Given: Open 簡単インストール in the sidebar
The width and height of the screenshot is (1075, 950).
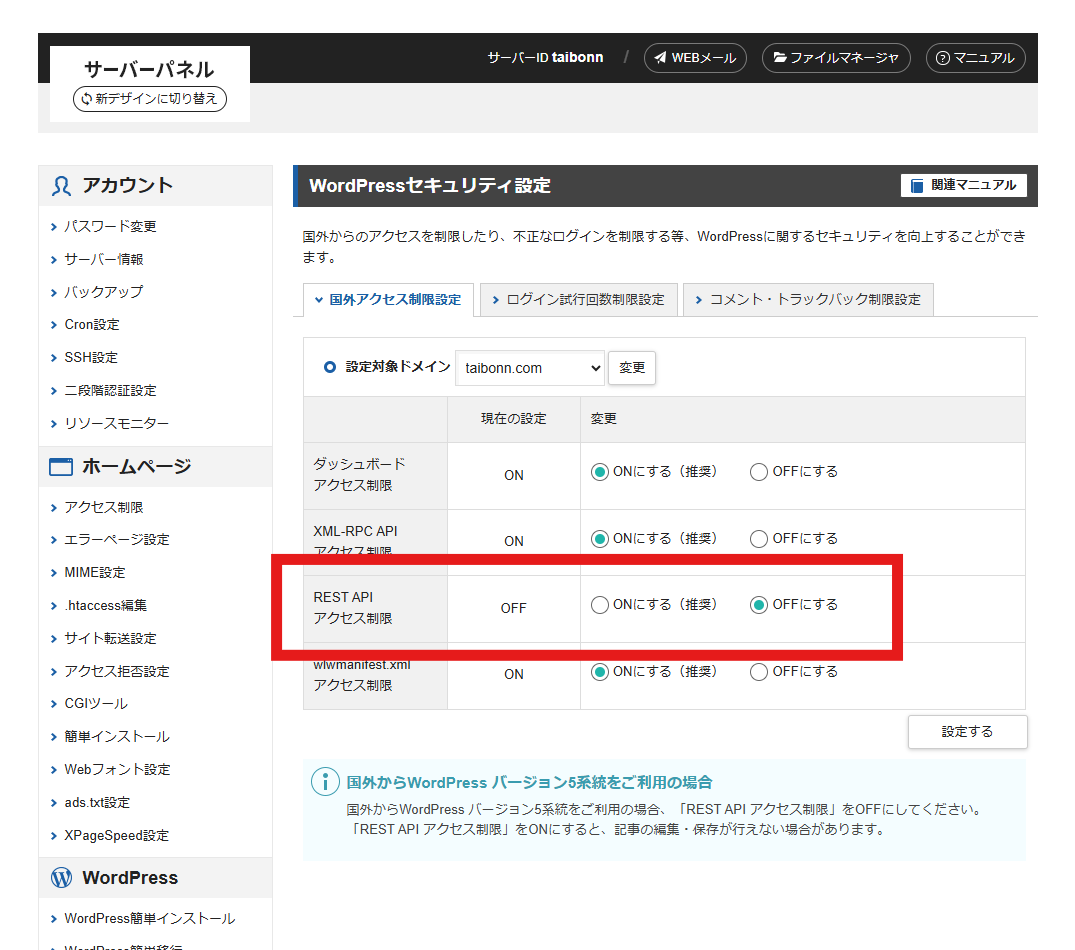Looking at the screenshot, I should [117, 737].
